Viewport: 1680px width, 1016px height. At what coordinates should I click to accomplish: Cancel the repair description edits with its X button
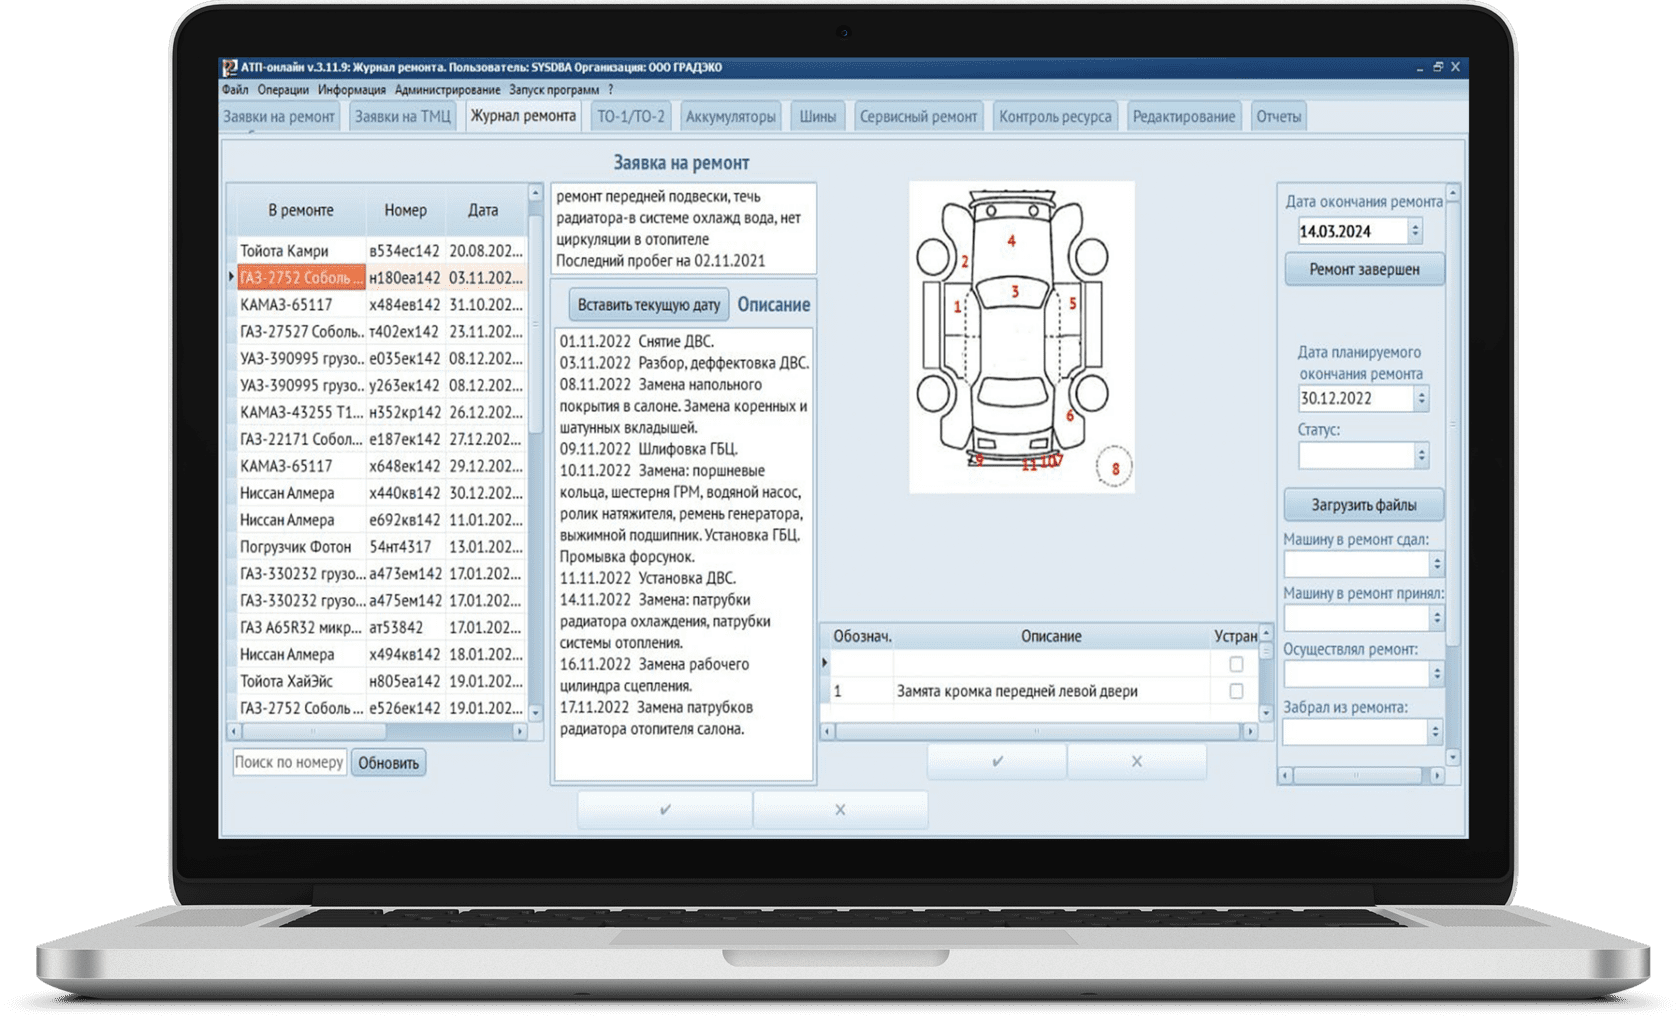(840, 809)
